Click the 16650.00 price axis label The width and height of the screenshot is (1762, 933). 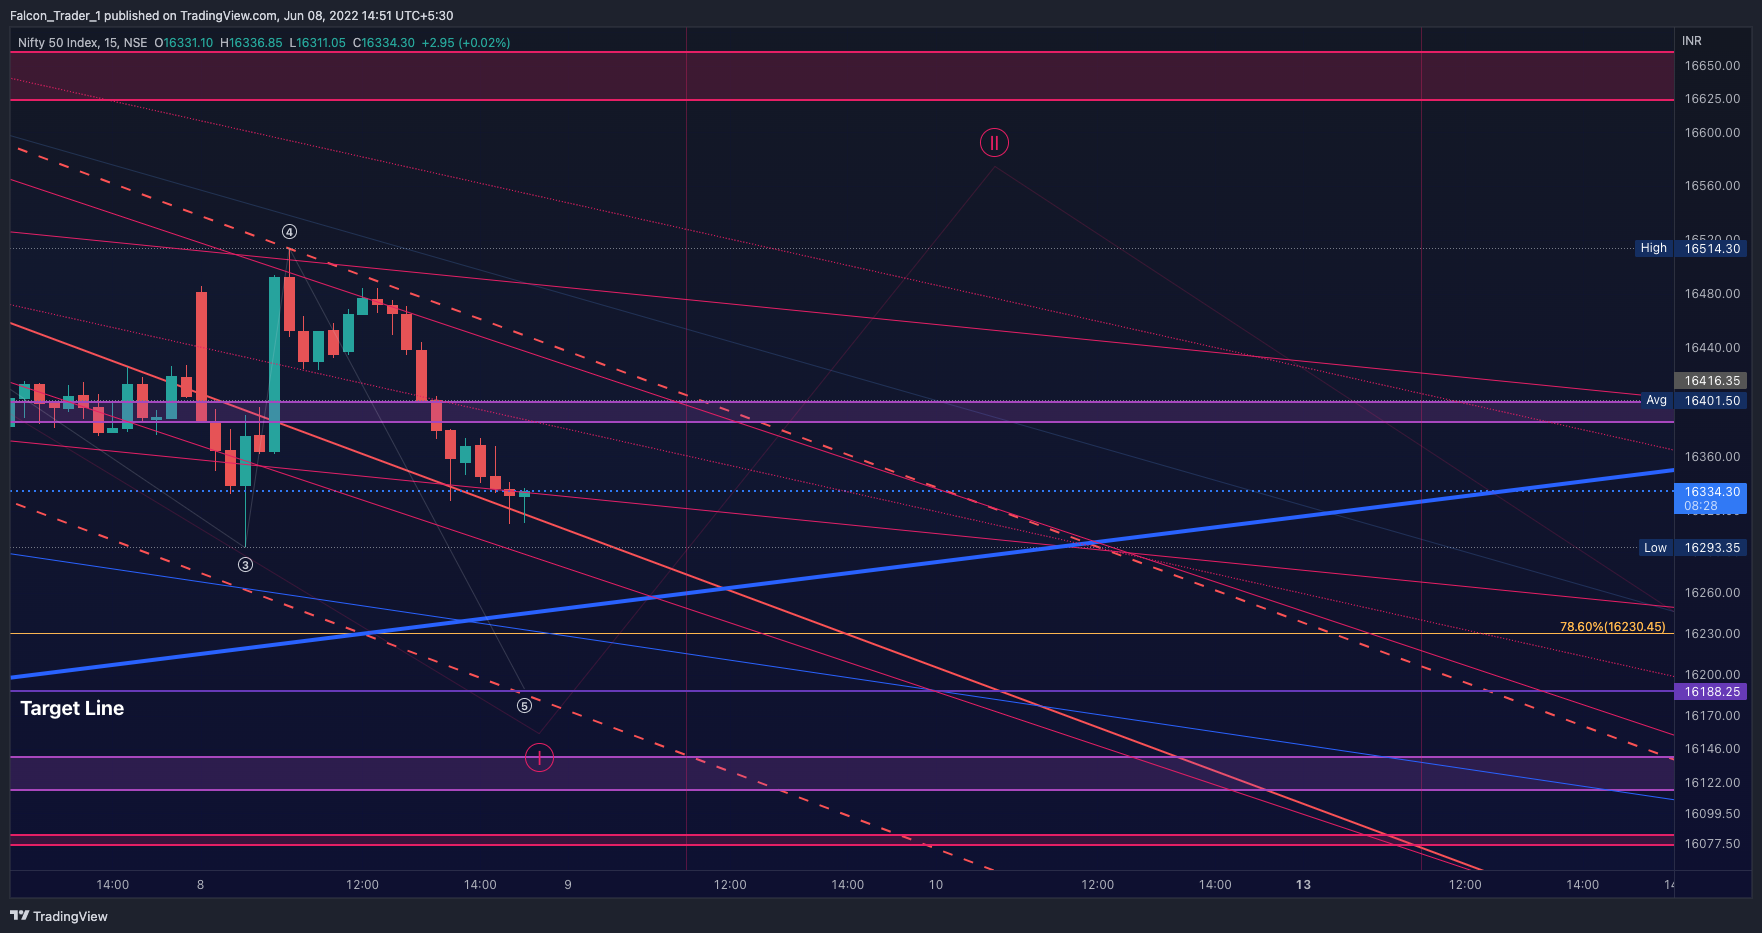(1712, 66)
